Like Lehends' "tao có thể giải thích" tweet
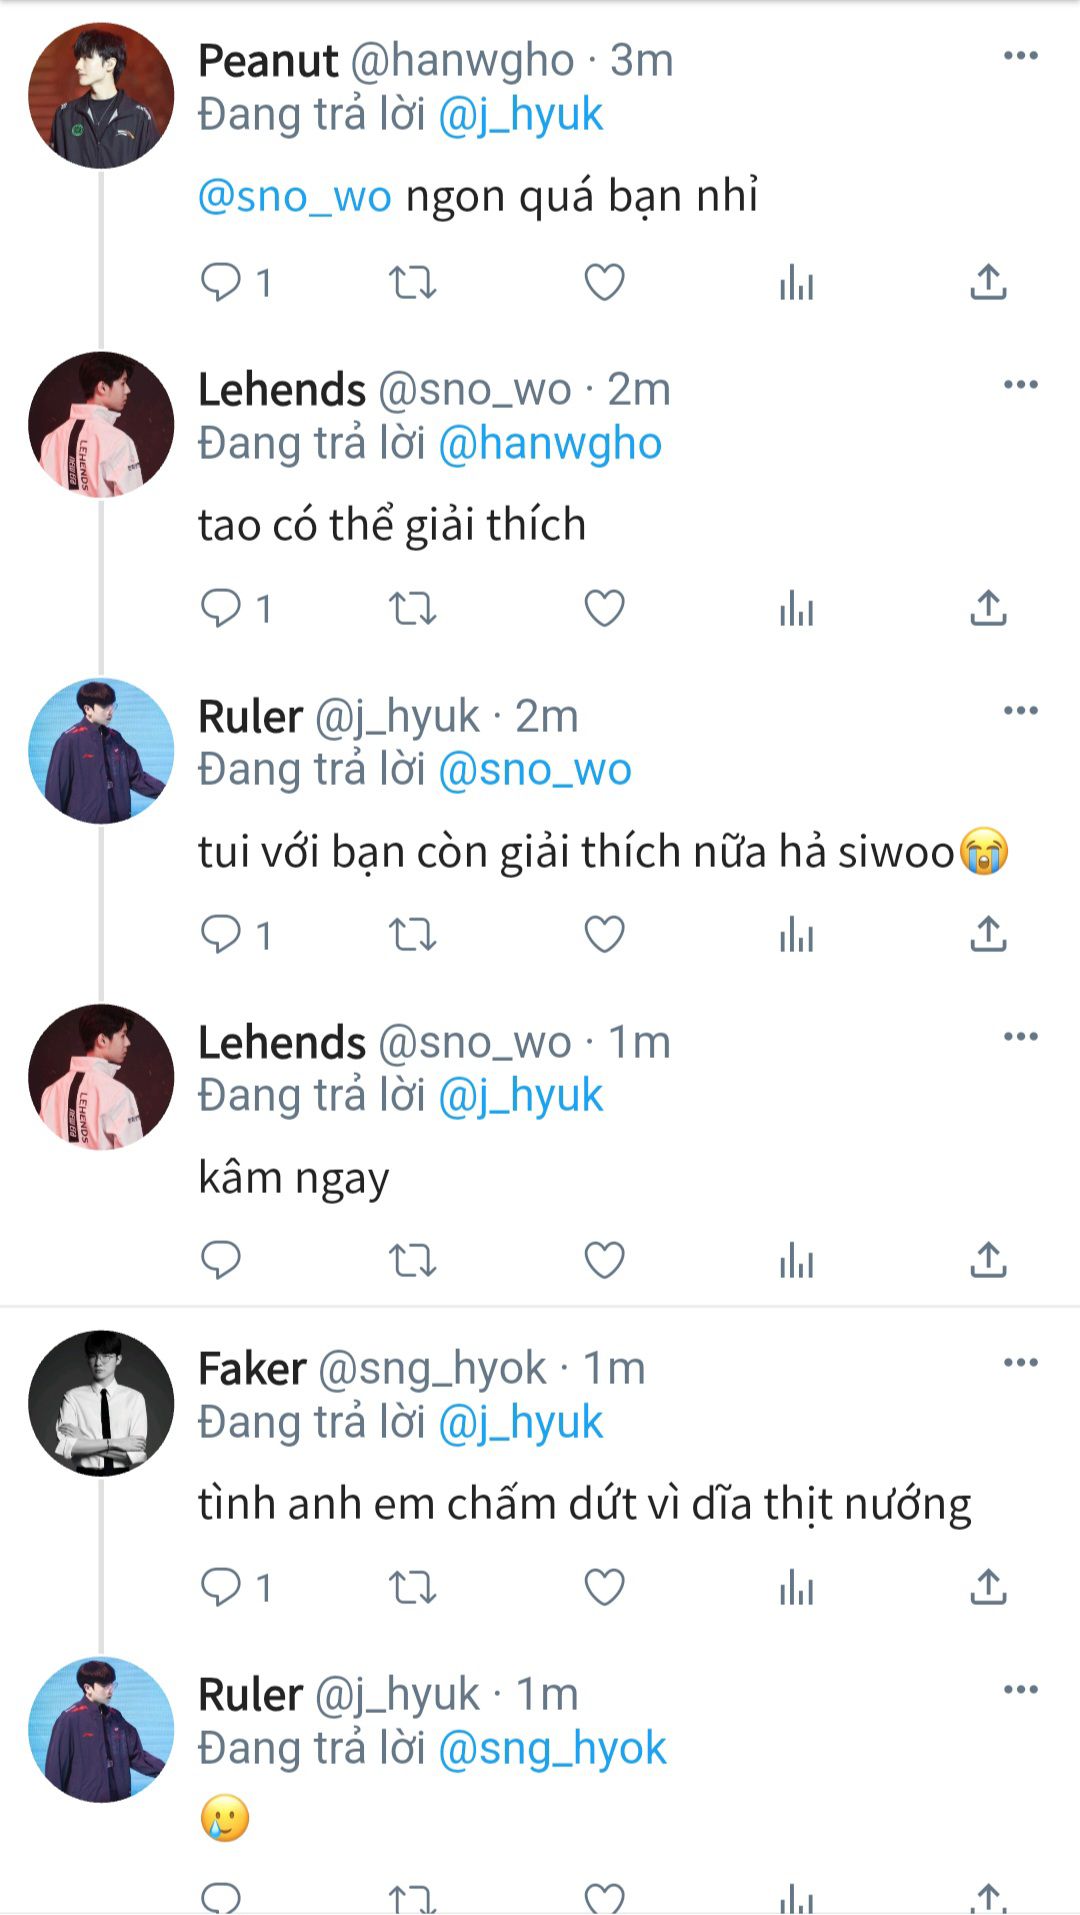1080x1915 pixels. tap(604, 608)
